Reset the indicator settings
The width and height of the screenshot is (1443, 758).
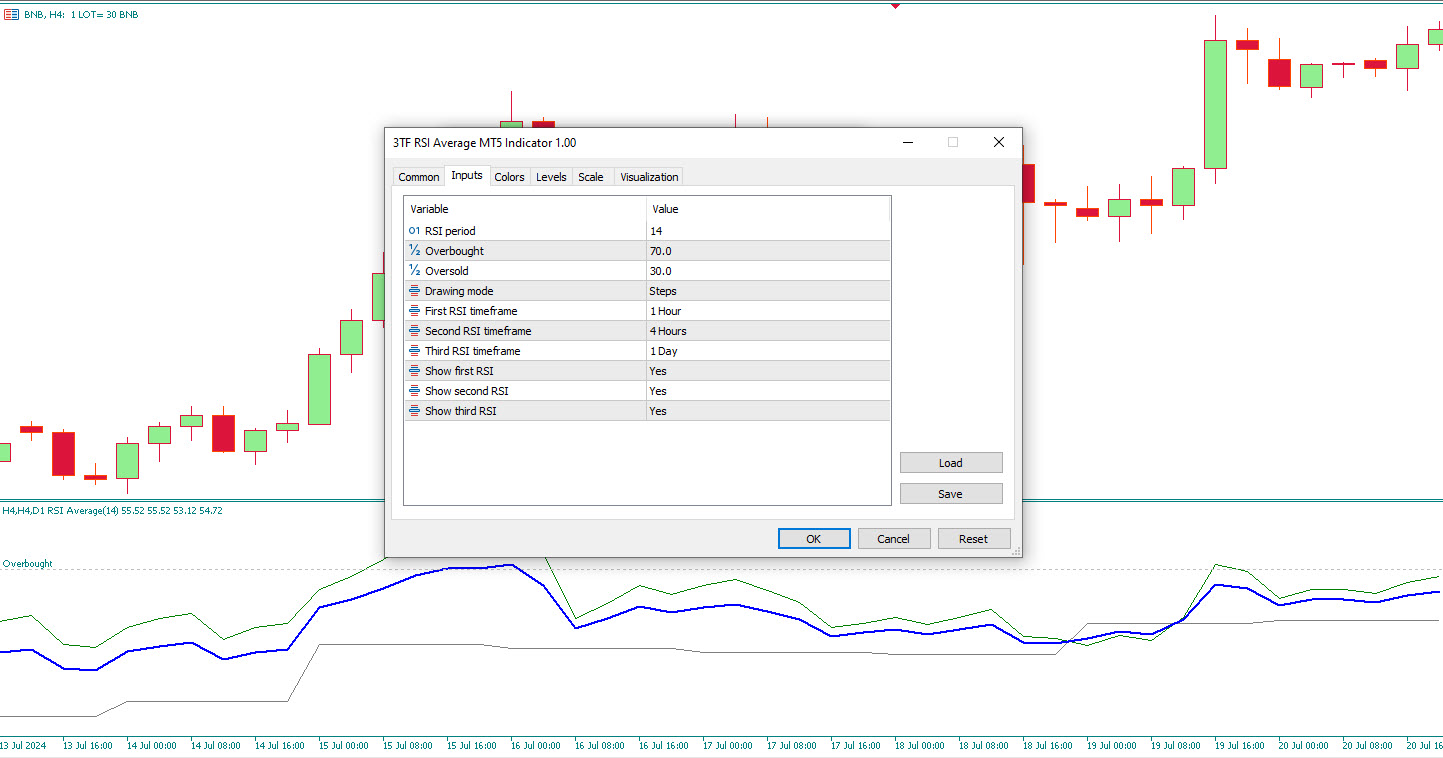pyautogui.click(x=973, y=538)
